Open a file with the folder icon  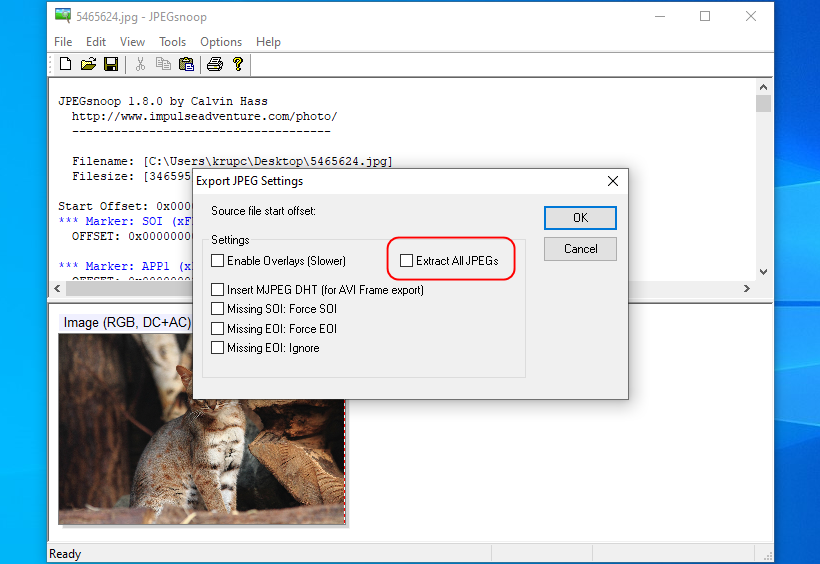[x=88, y=64]
